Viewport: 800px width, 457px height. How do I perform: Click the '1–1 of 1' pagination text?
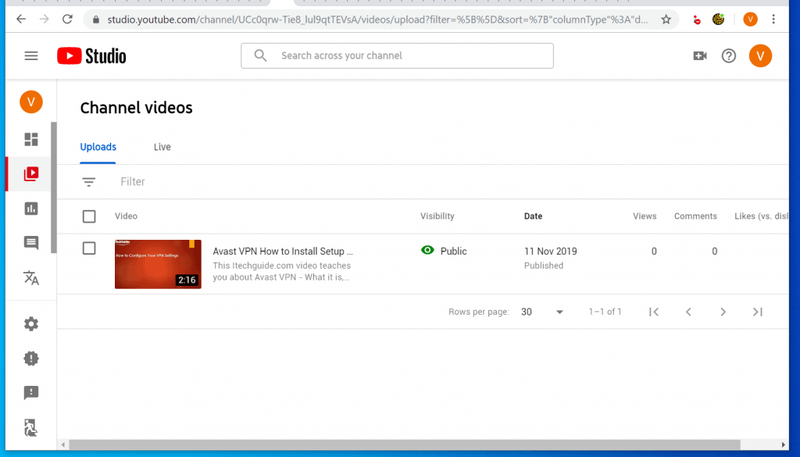[605, 312]
